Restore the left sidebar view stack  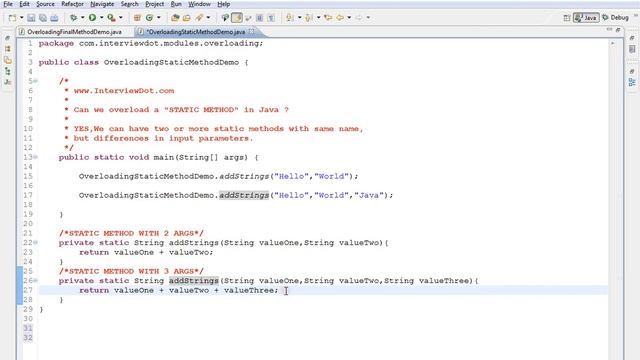(x=7, y=38)
